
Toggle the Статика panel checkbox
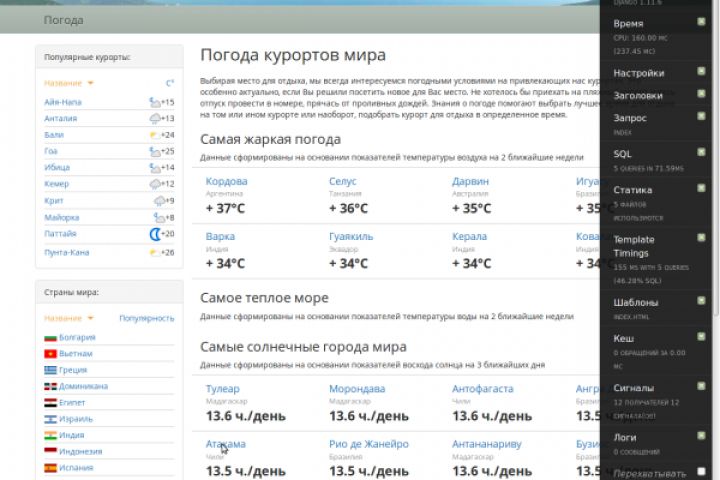(701, 188)
